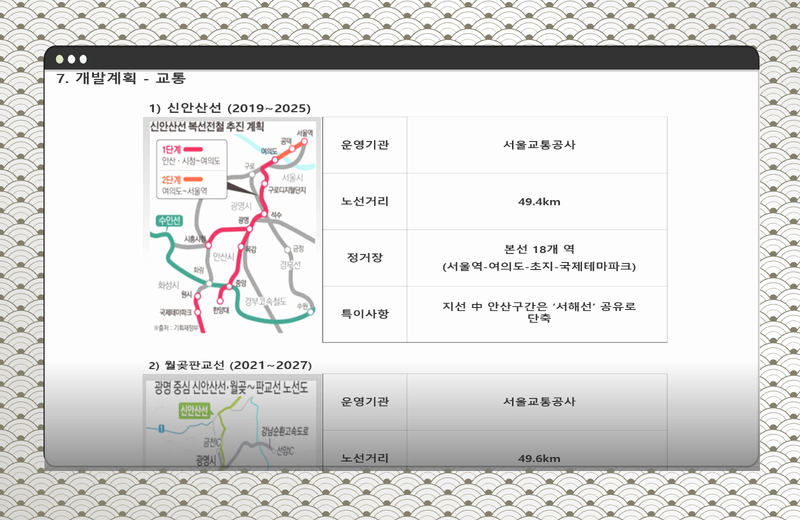Click the 한양대 station label on the map
Viewport: 800px width, 520px height.
[x=221, y=310]
